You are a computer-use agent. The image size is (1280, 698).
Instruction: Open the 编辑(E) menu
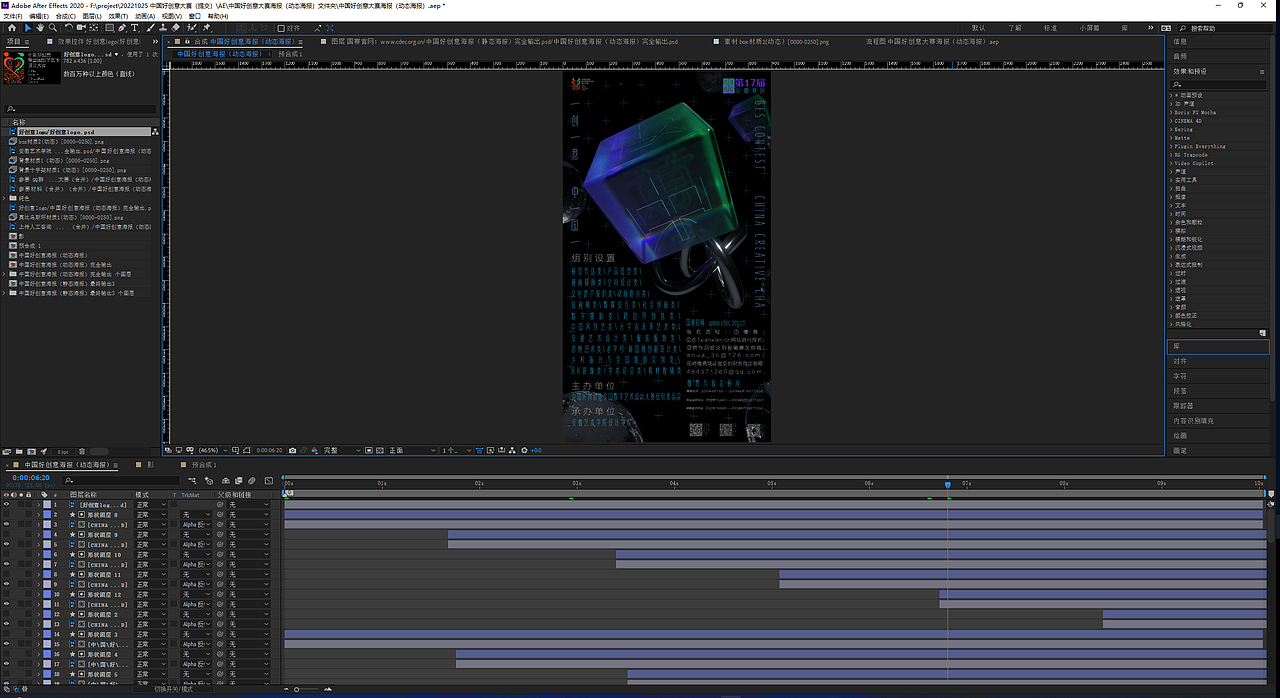point(39,16)
